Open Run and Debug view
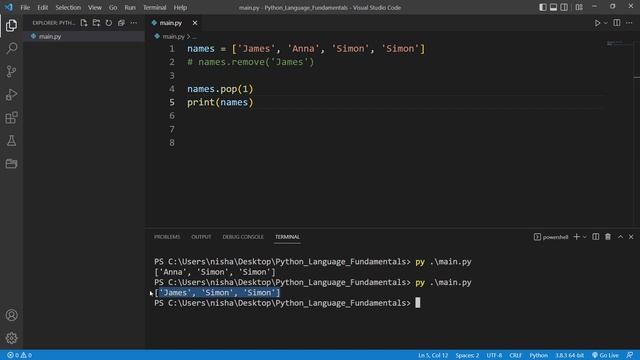640x360 pixels. click(11, 95)
